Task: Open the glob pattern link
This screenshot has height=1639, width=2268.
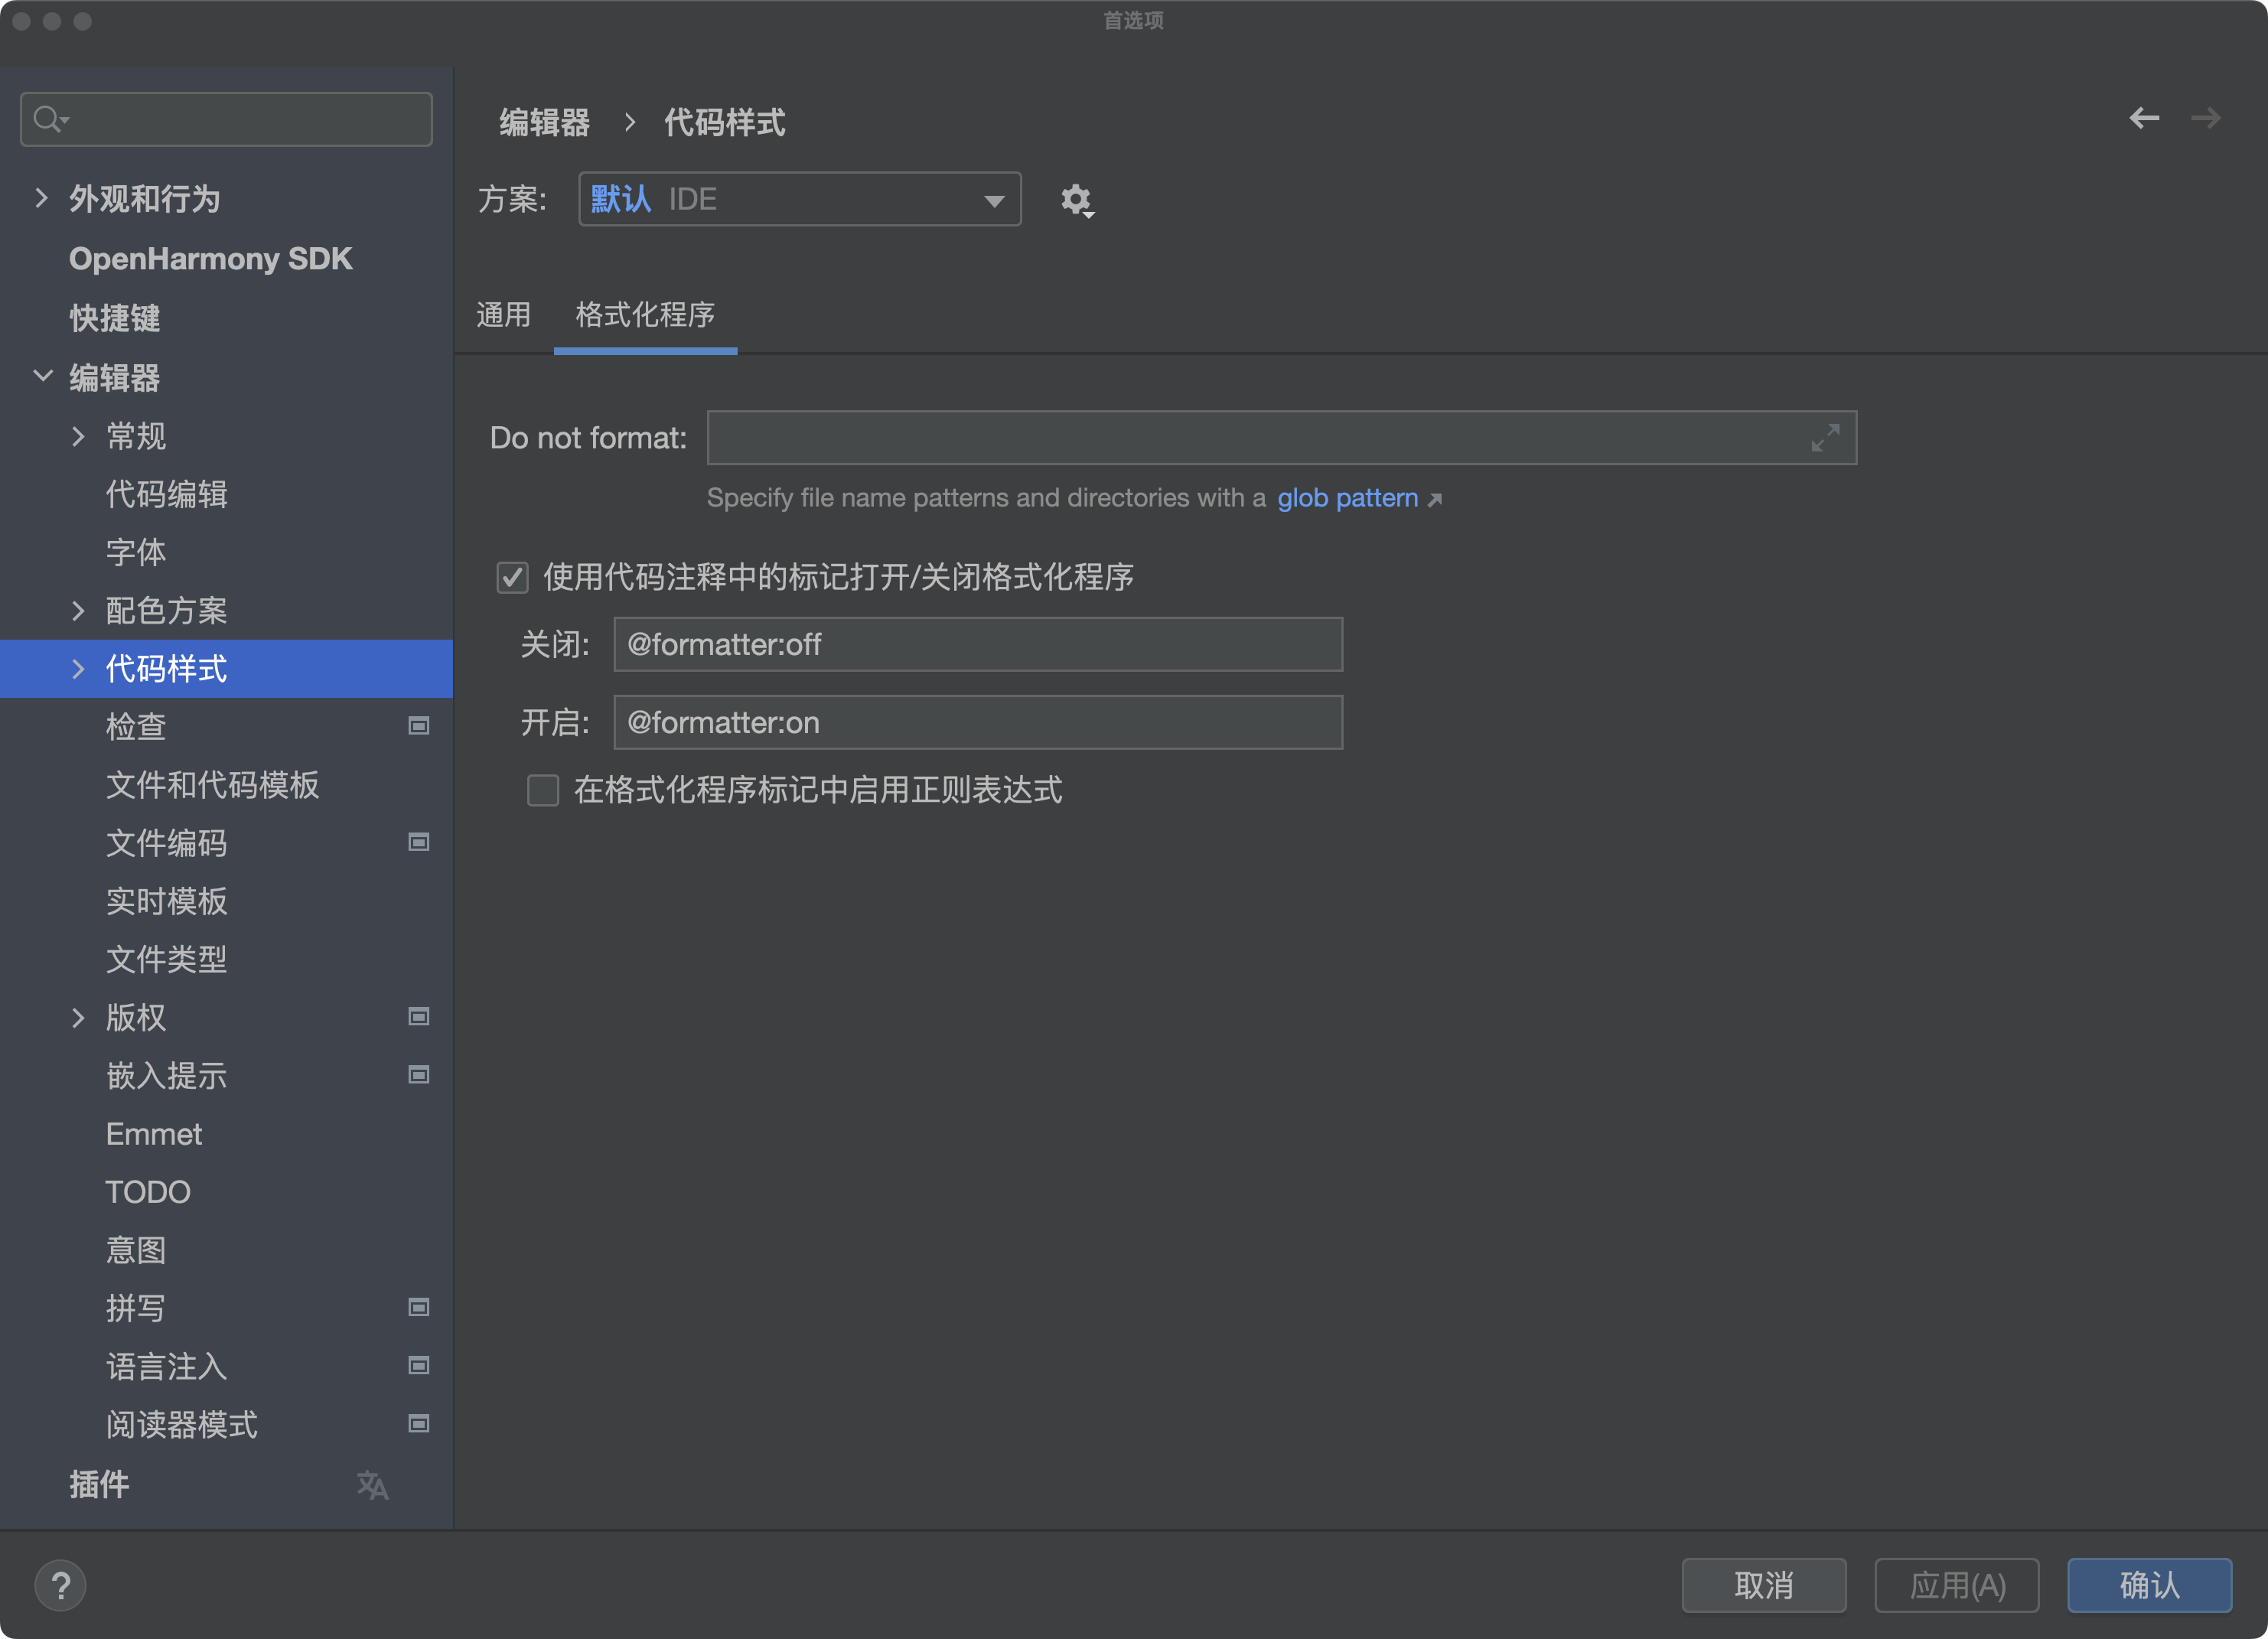Action: click(1347, 498)
